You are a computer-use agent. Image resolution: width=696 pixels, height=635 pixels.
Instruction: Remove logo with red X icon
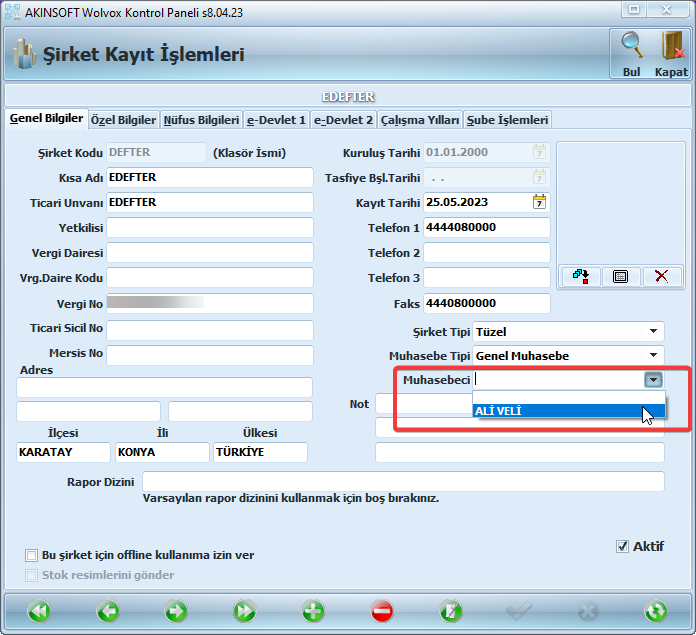(x=661, y=276)
